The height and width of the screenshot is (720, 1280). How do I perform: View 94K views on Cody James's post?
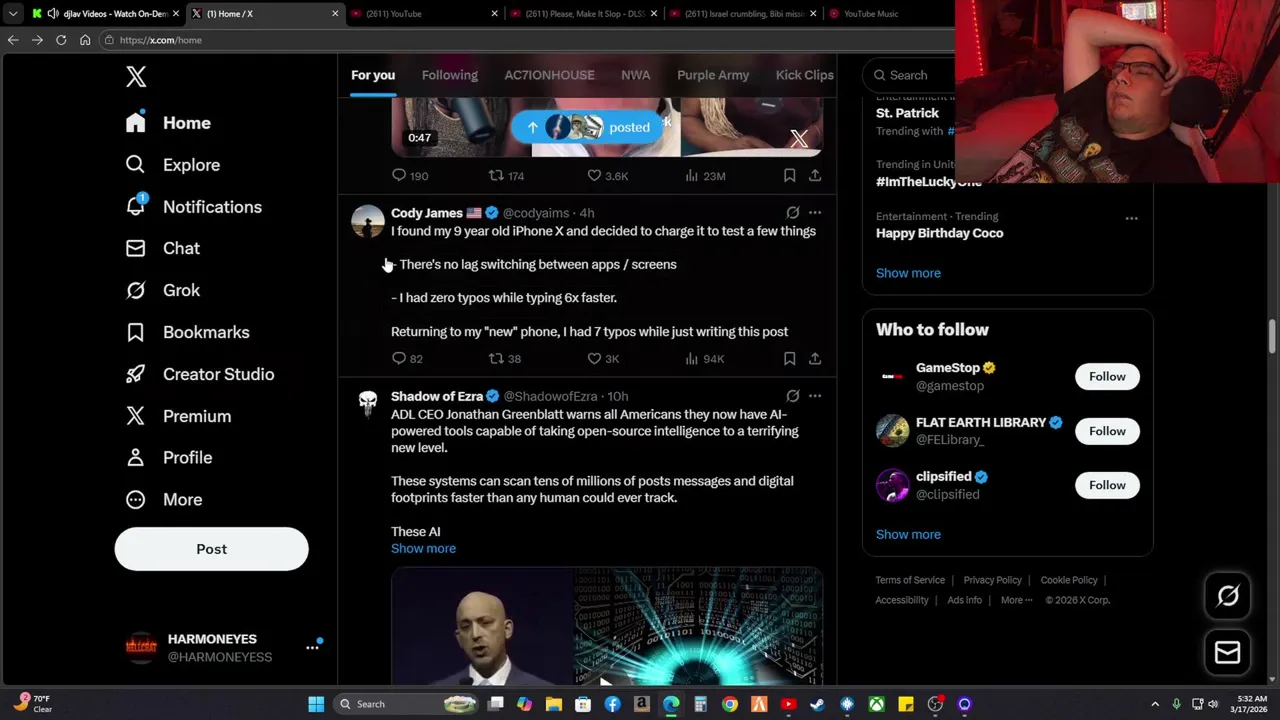tap(705, 359)
